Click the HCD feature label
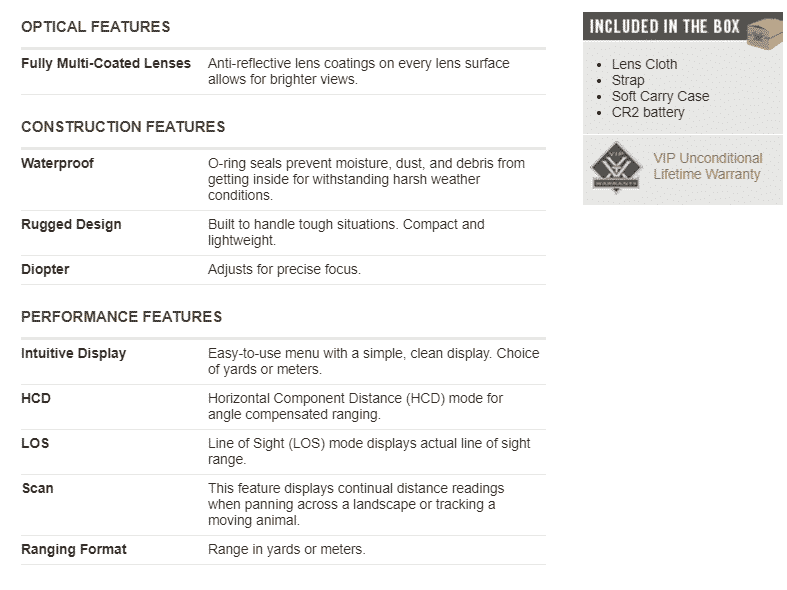This screenshot has height=590, width=787. pos(36,398)
